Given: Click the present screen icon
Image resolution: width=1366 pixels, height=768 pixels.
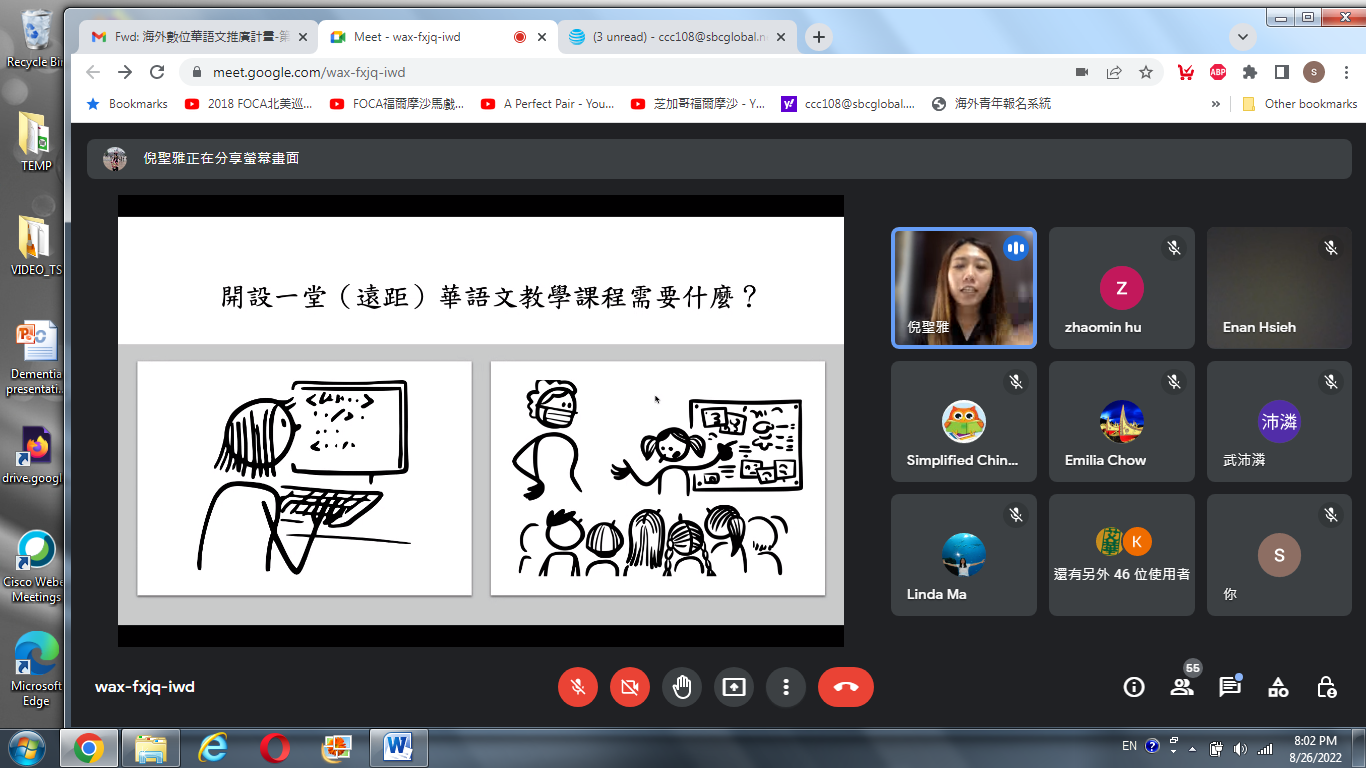Looking at the screenshot, I should [734, 687].
